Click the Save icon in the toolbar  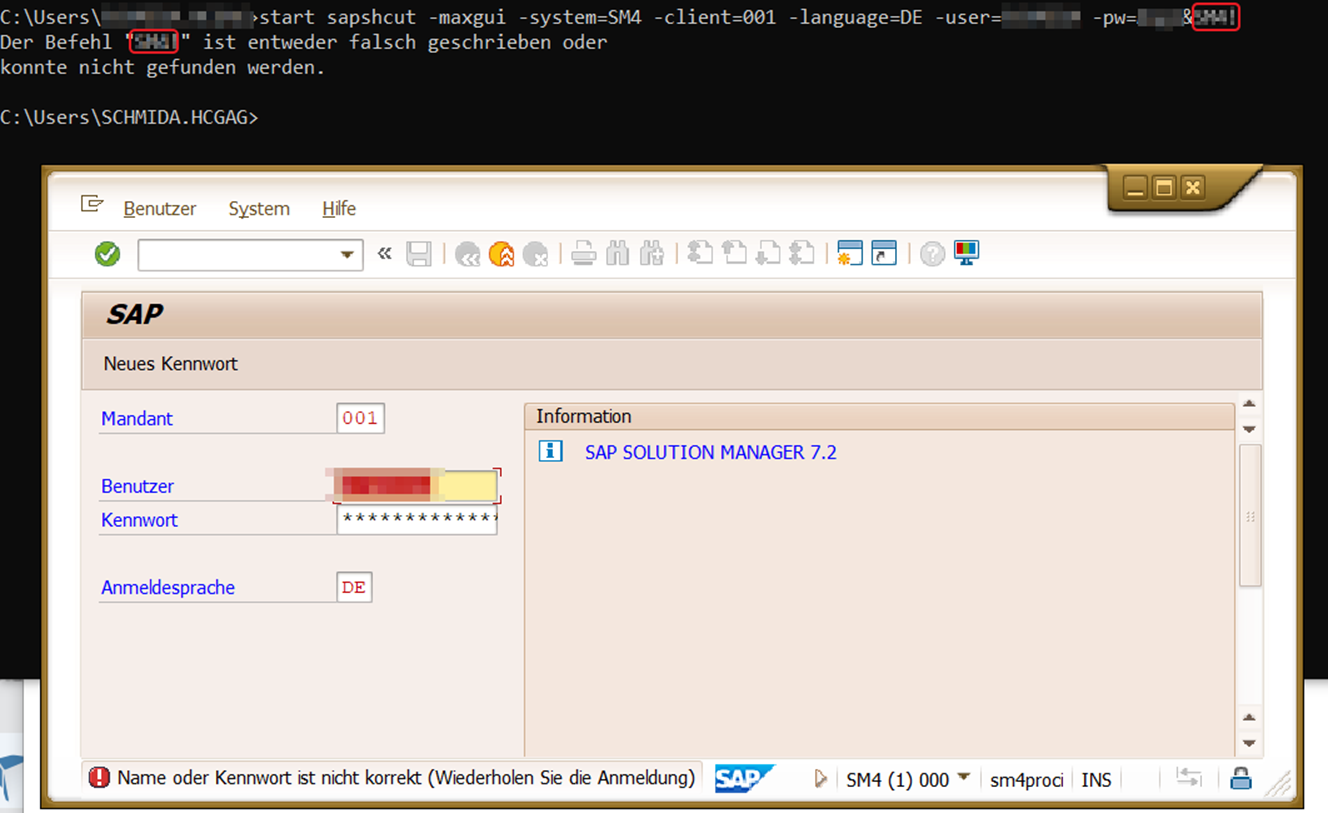click(419, 253)
